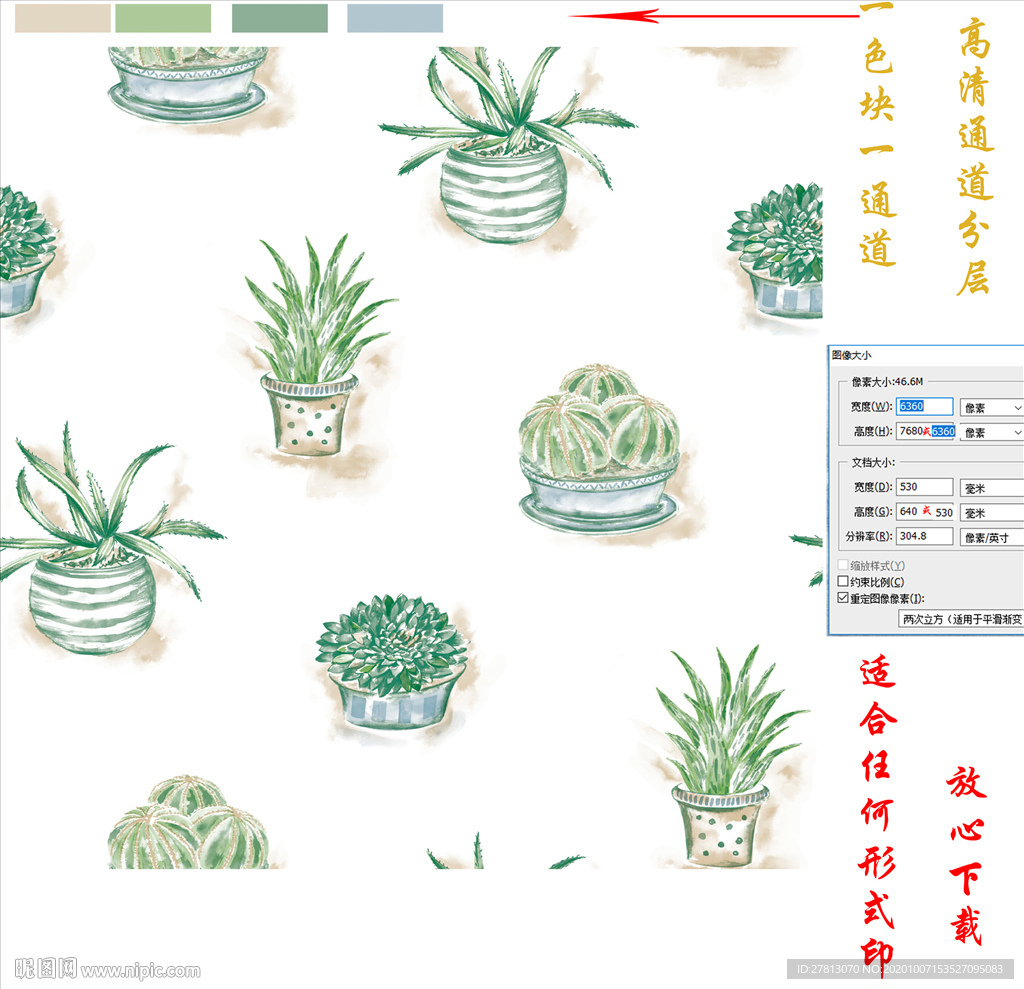Open the 宽度(D) 毫米 unit dropdown
Screen dimensions: 1024x989
(x=991, y=487)
